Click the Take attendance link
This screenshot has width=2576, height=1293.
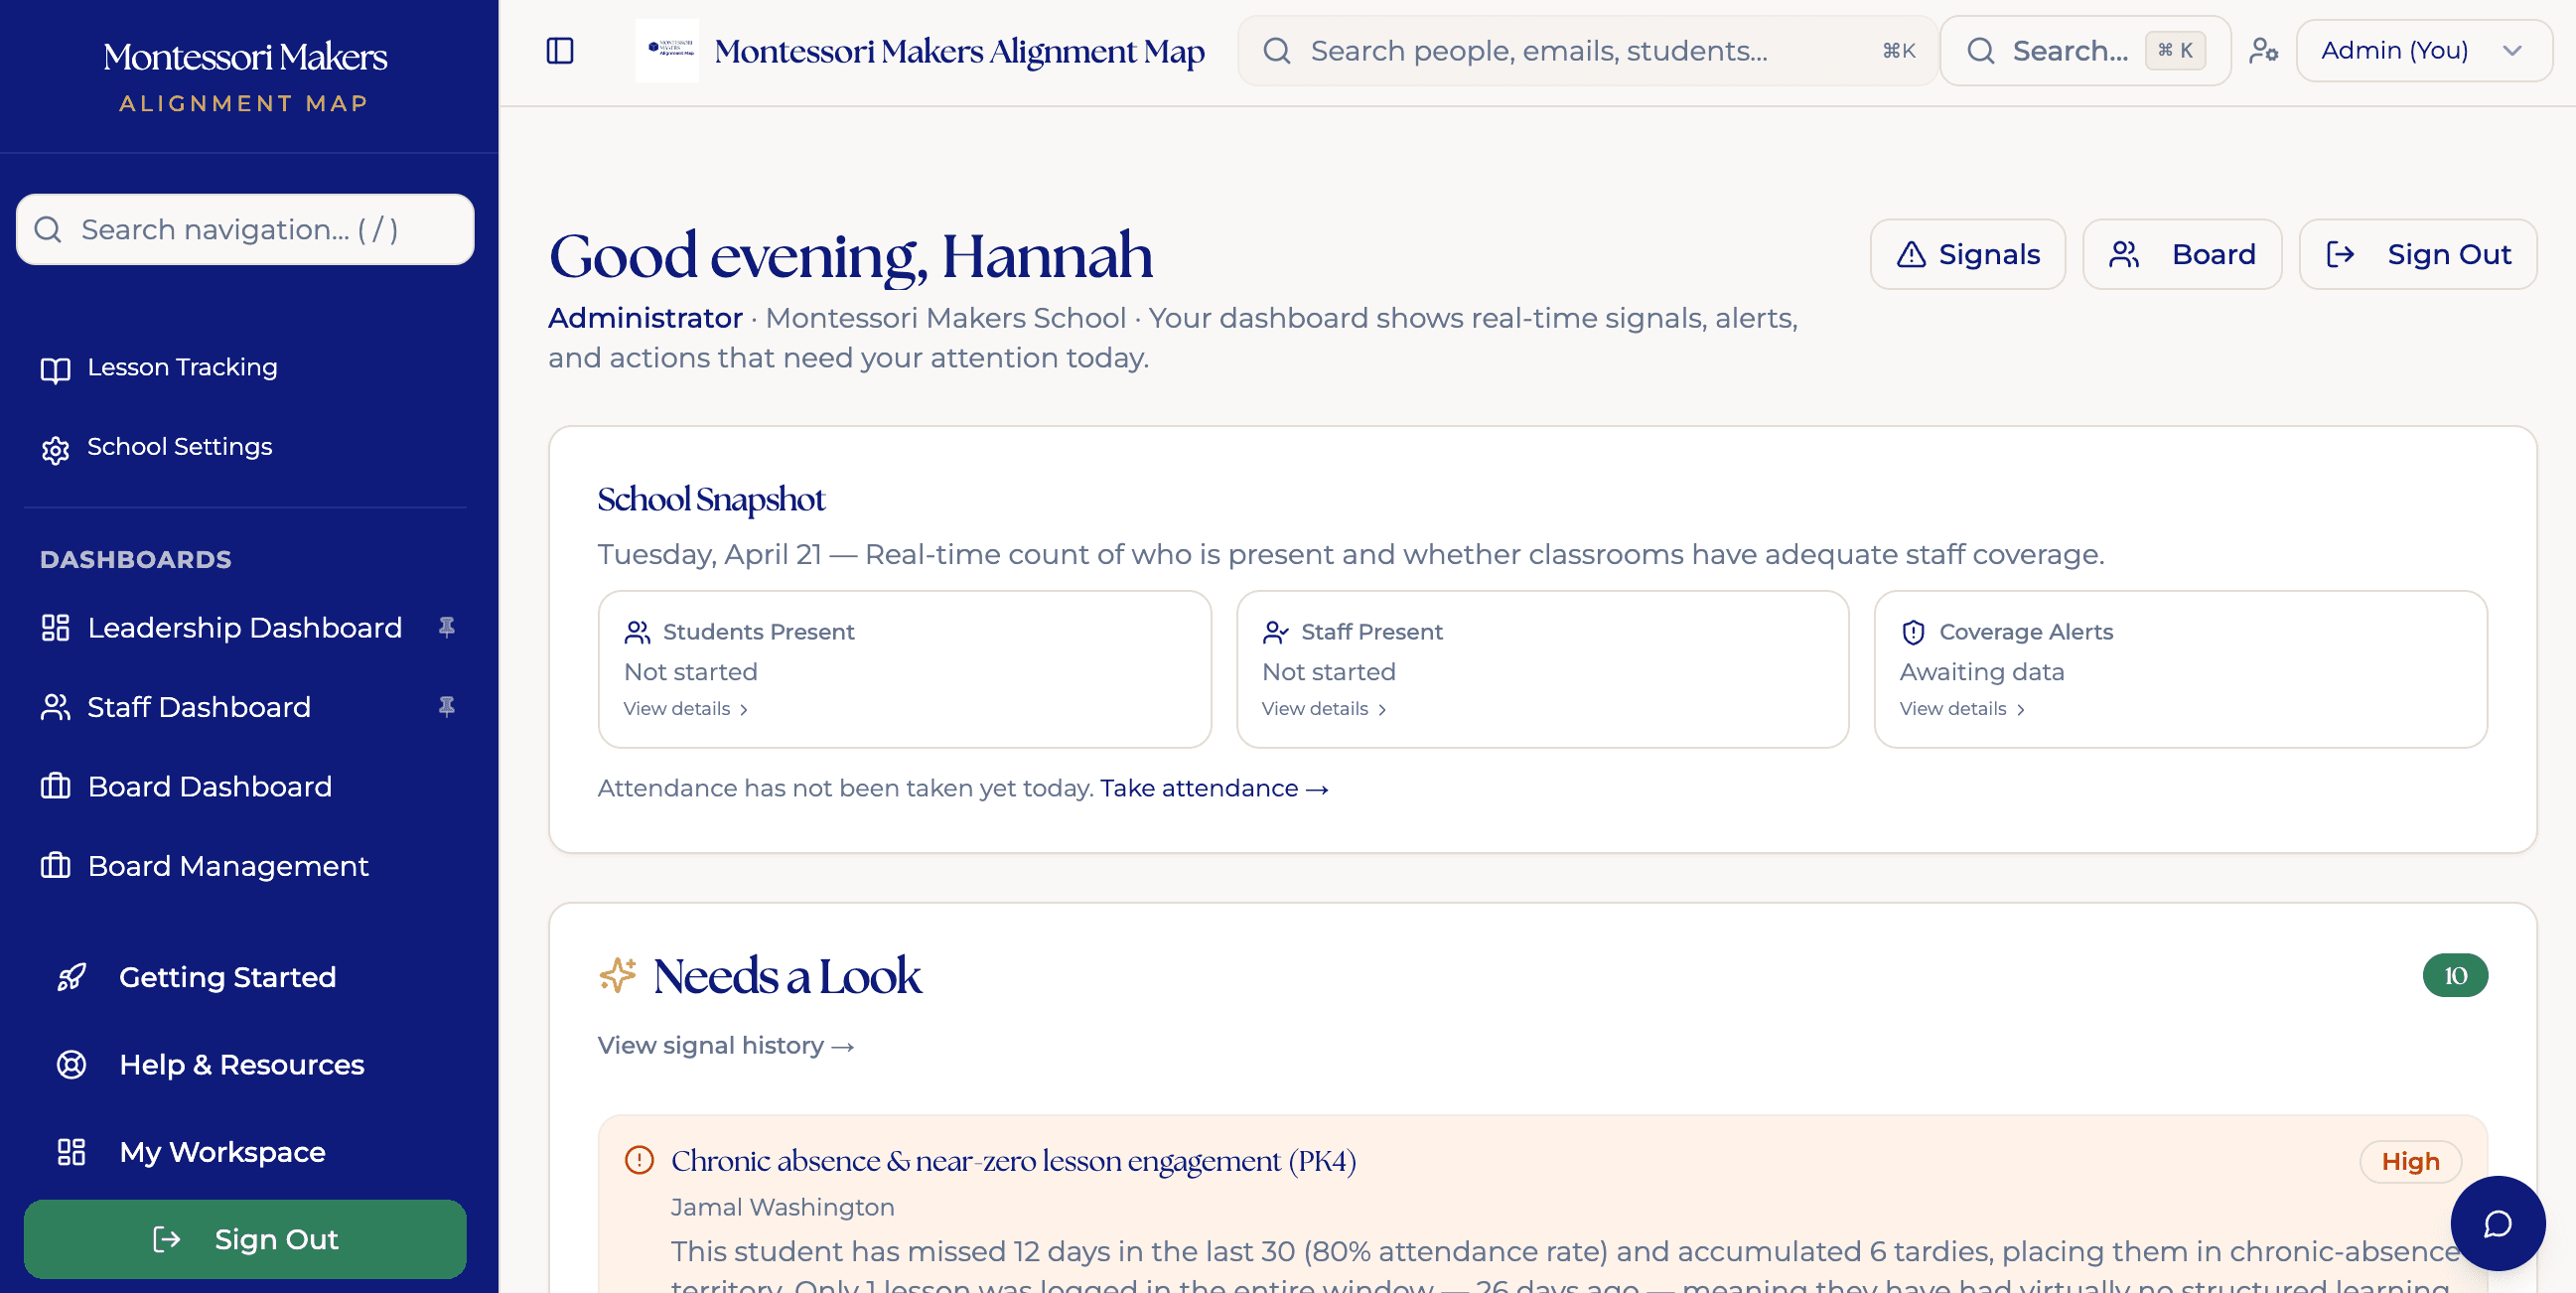[x=1214, y=788]
